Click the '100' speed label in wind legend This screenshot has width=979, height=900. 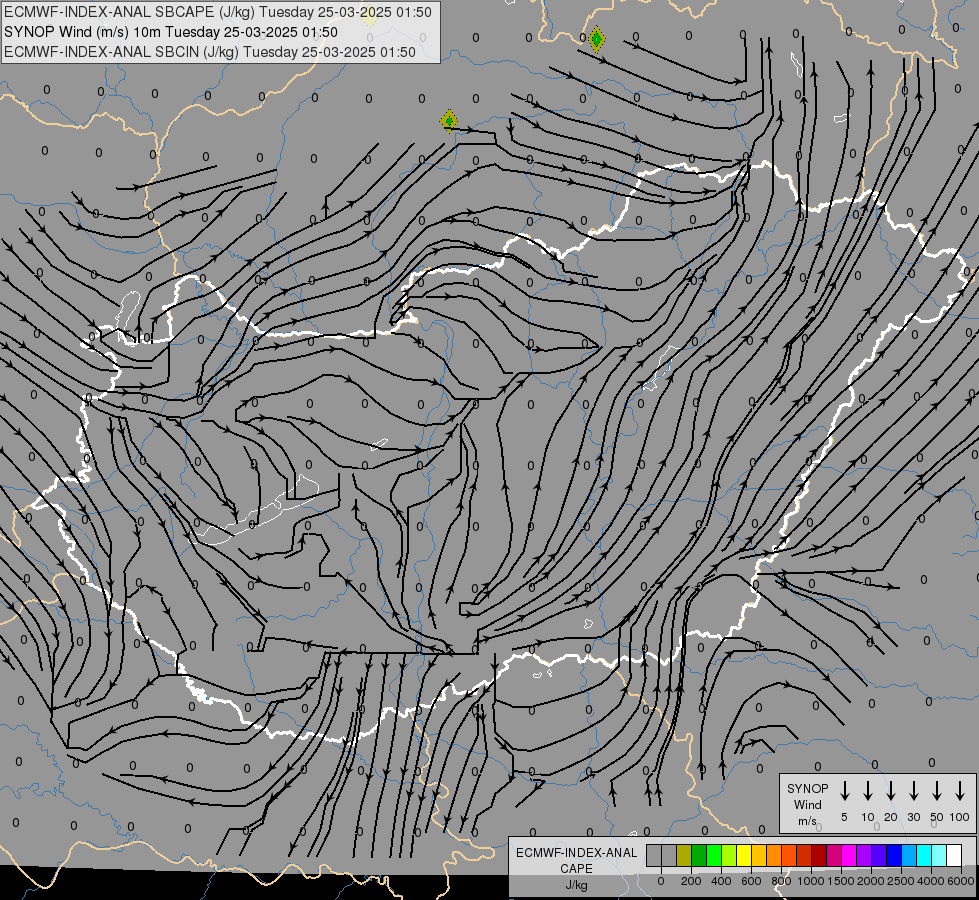(960, 817)
